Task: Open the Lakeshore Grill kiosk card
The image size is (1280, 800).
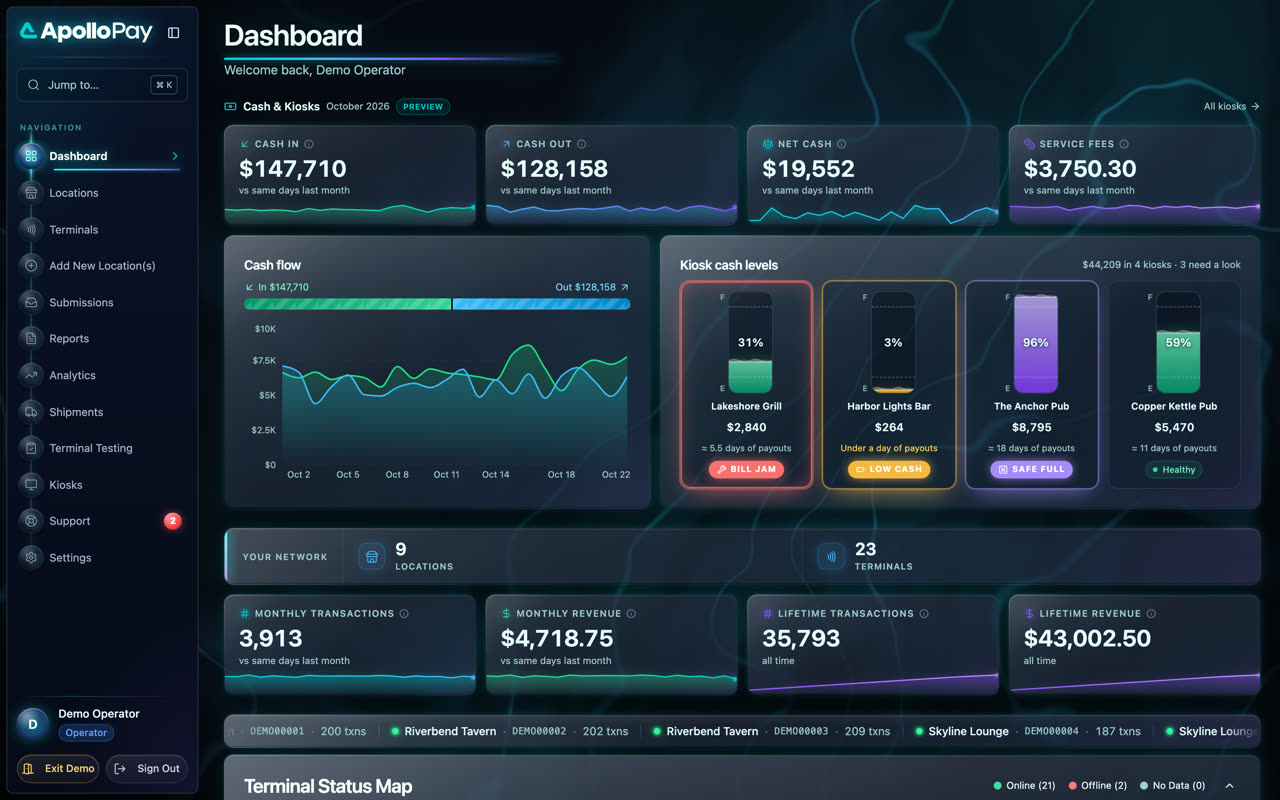Action: pos(746,384)
